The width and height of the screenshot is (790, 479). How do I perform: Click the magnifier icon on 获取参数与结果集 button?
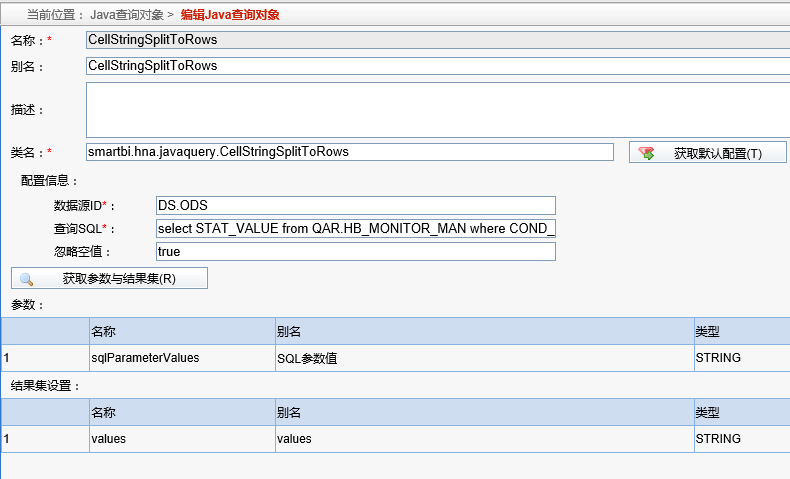[x=26, y=279]
